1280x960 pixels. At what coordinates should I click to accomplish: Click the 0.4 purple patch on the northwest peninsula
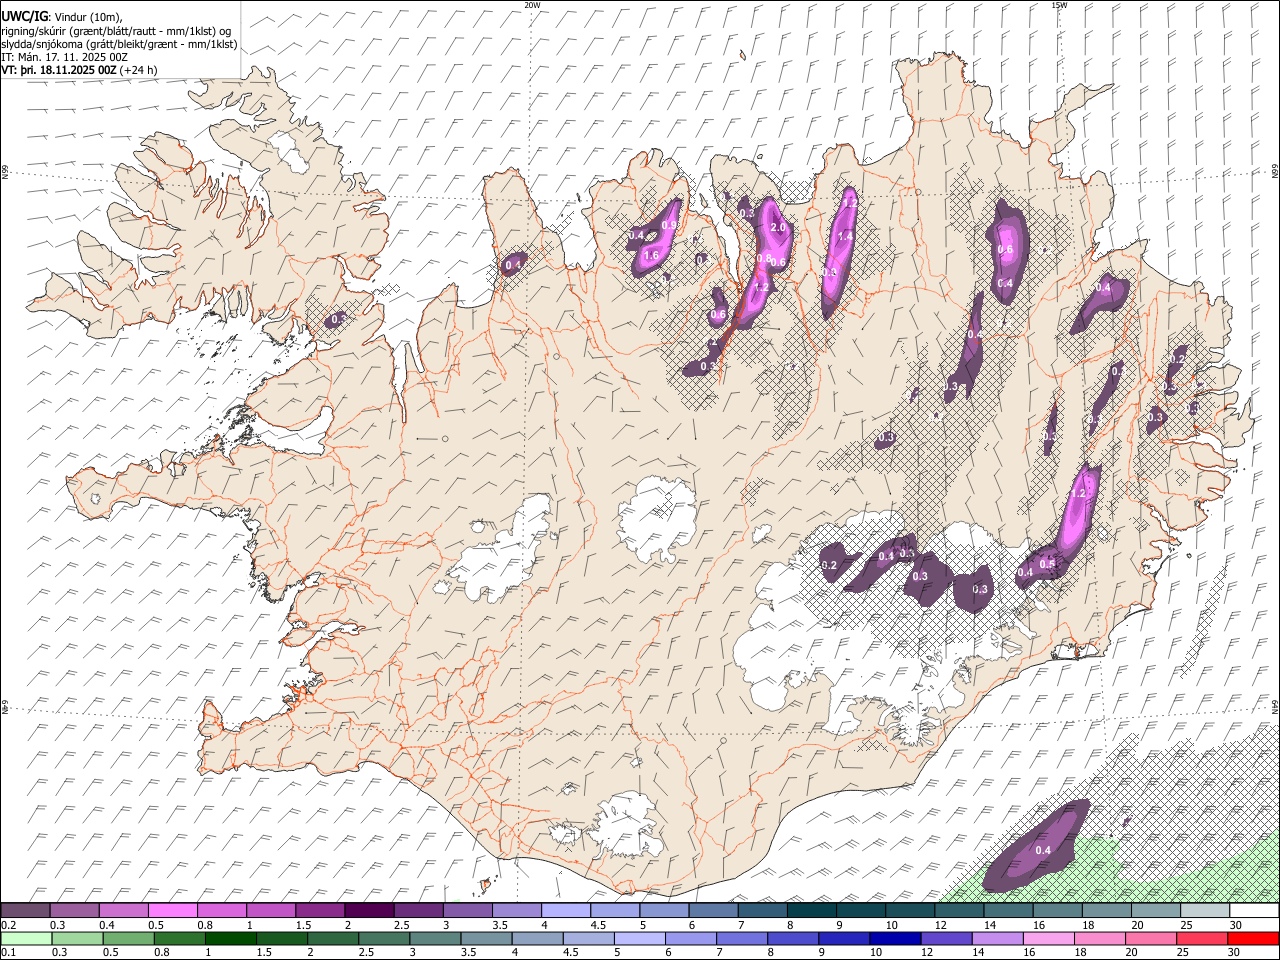tap(513, 265)
